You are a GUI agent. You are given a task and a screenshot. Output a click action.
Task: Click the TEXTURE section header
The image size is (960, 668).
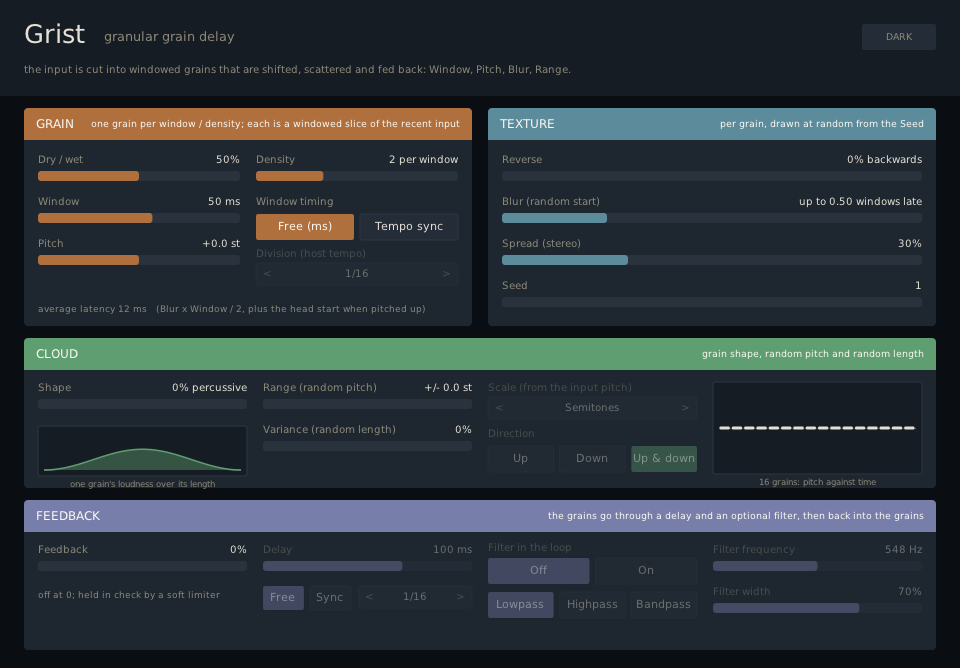click(712, 124)
